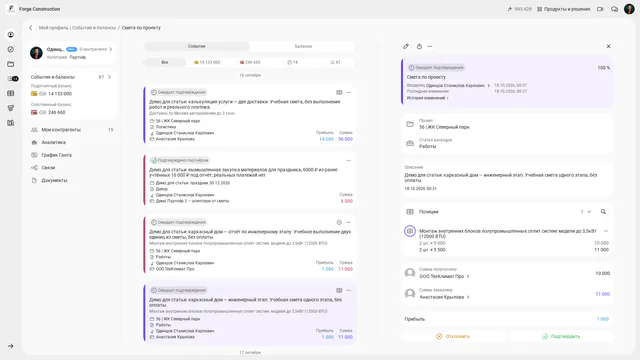Filter by 246 660 balance
The width and height of the screenshot is (640, 360).
[x=250, y=62]
